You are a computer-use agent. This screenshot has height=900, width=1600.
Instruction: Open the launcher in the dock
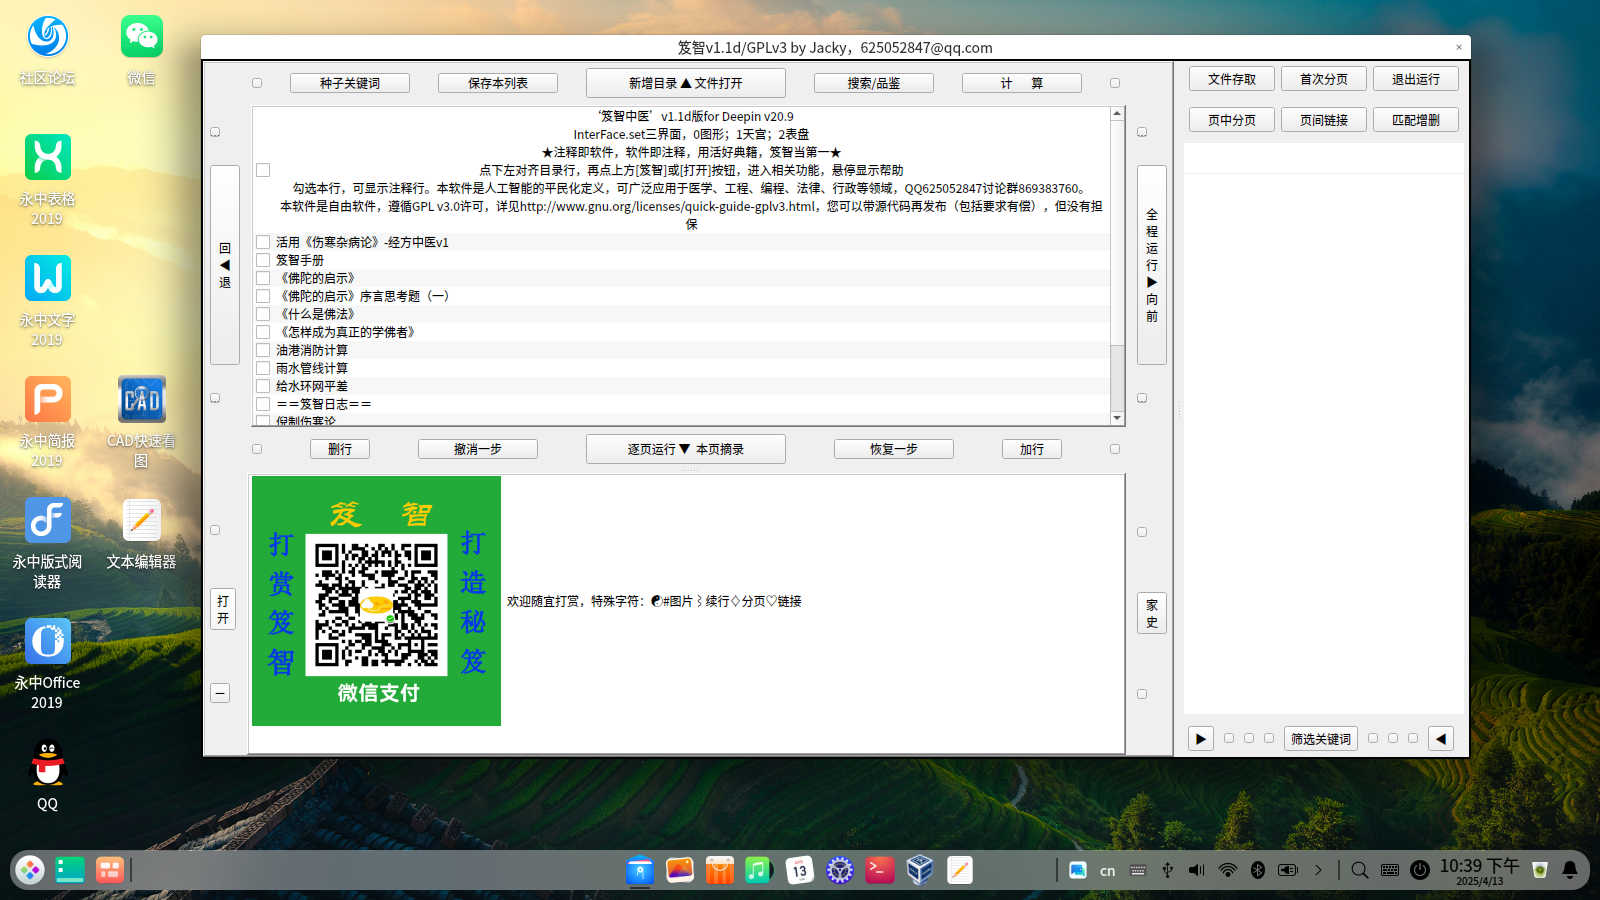click(x=30, y=870)
